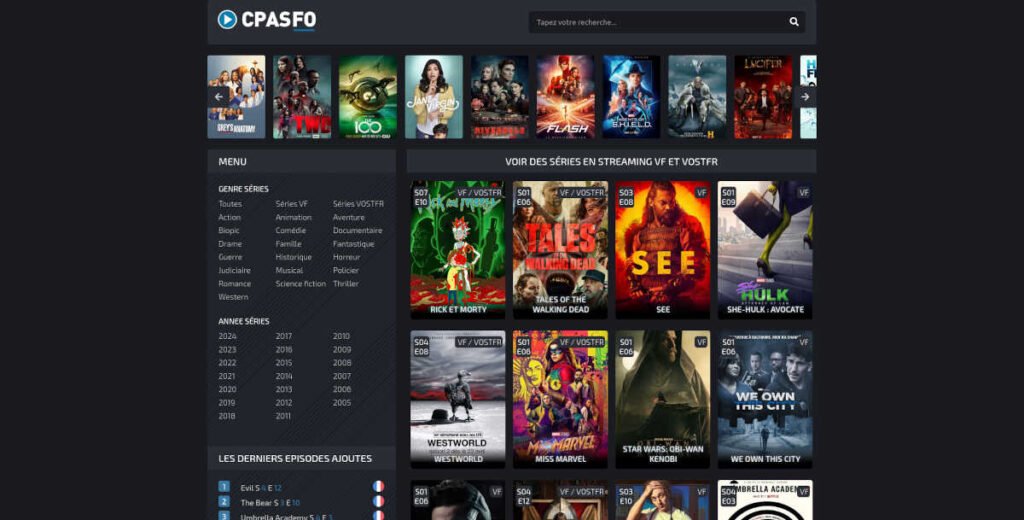This screenshot has width=1024, height=520.
Task: Open the See series card
Action: (x=663, y=250)
